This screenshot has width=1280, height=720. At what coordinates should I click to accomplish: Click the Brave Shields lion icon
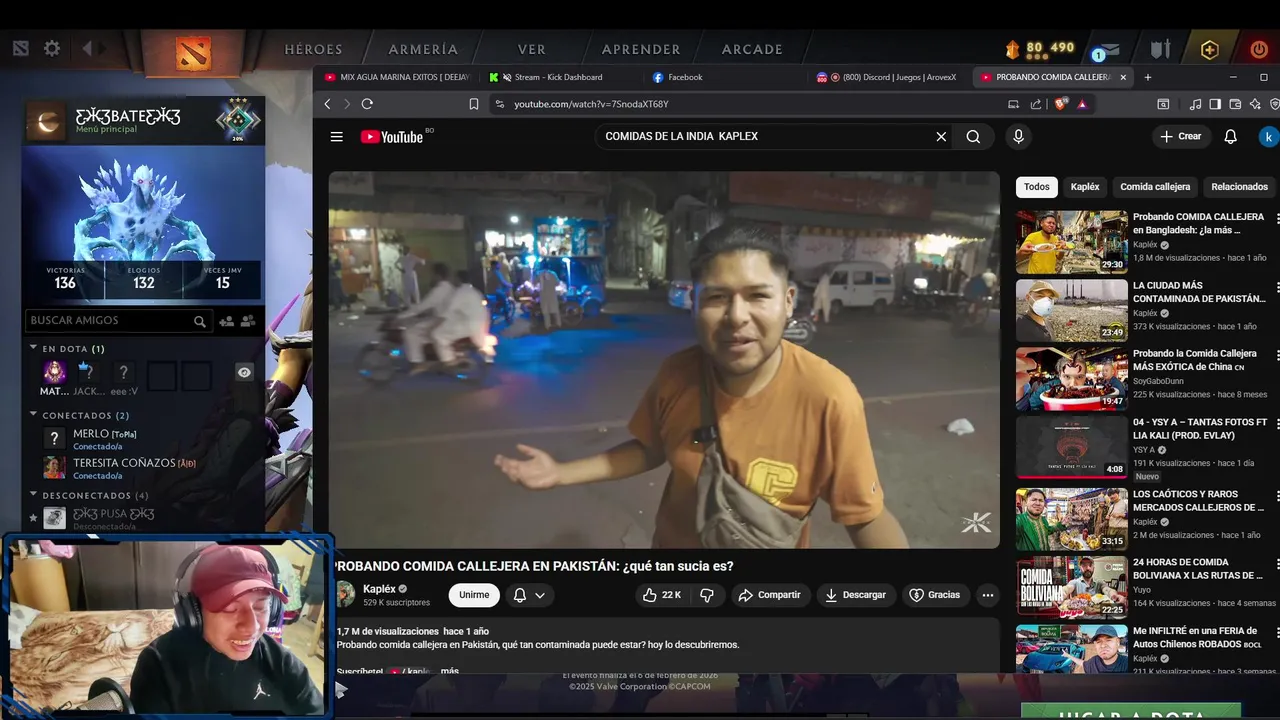1061,104
